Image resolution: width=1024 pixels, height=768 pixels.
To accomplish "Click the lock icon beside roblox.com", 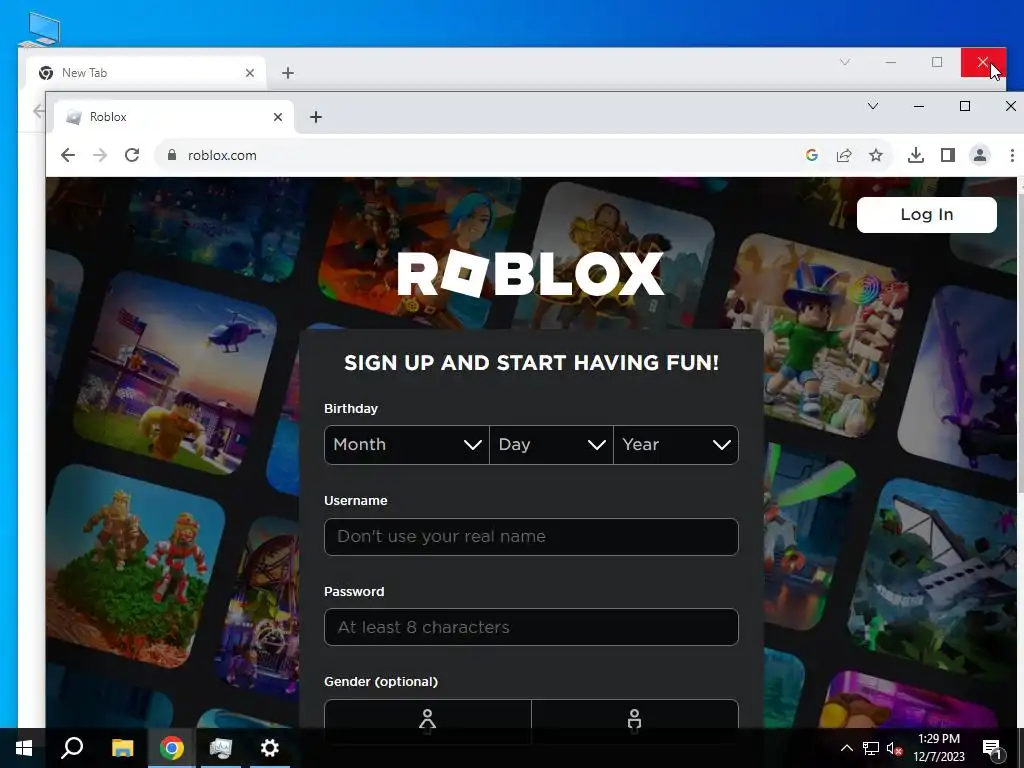I will click(172, 155).
